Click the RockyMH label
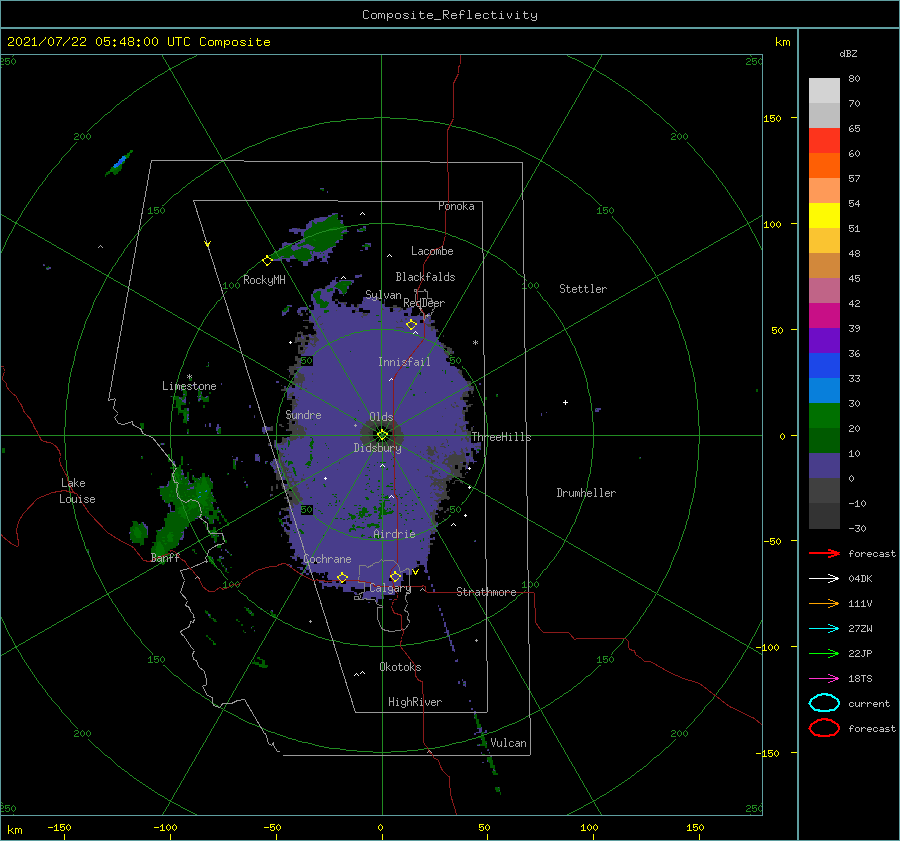The image size is (900, 841). pos(264,280)
